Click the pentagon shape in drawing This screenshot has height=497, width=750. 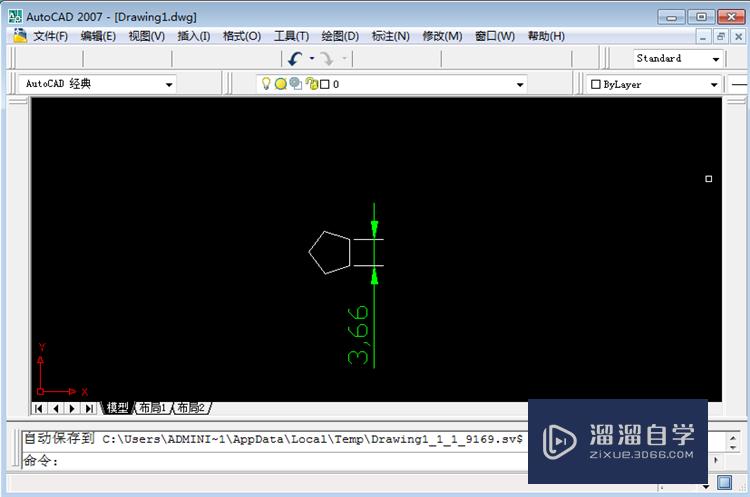click(330, 253)
